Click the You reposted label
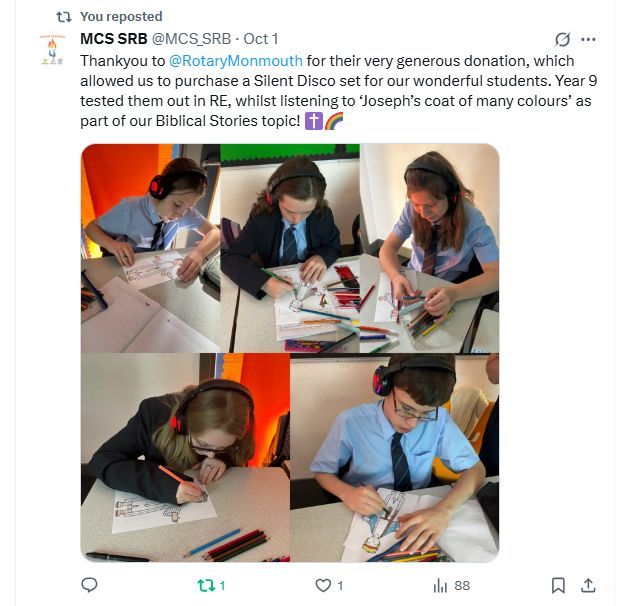625x606 pixels. pyautogui.click(x=121, y=16)
